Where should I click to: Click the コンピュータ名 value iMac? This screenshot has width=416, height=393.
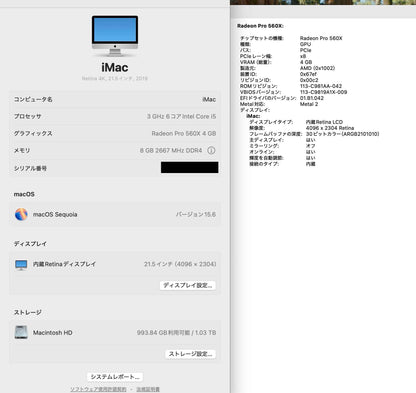209,99
